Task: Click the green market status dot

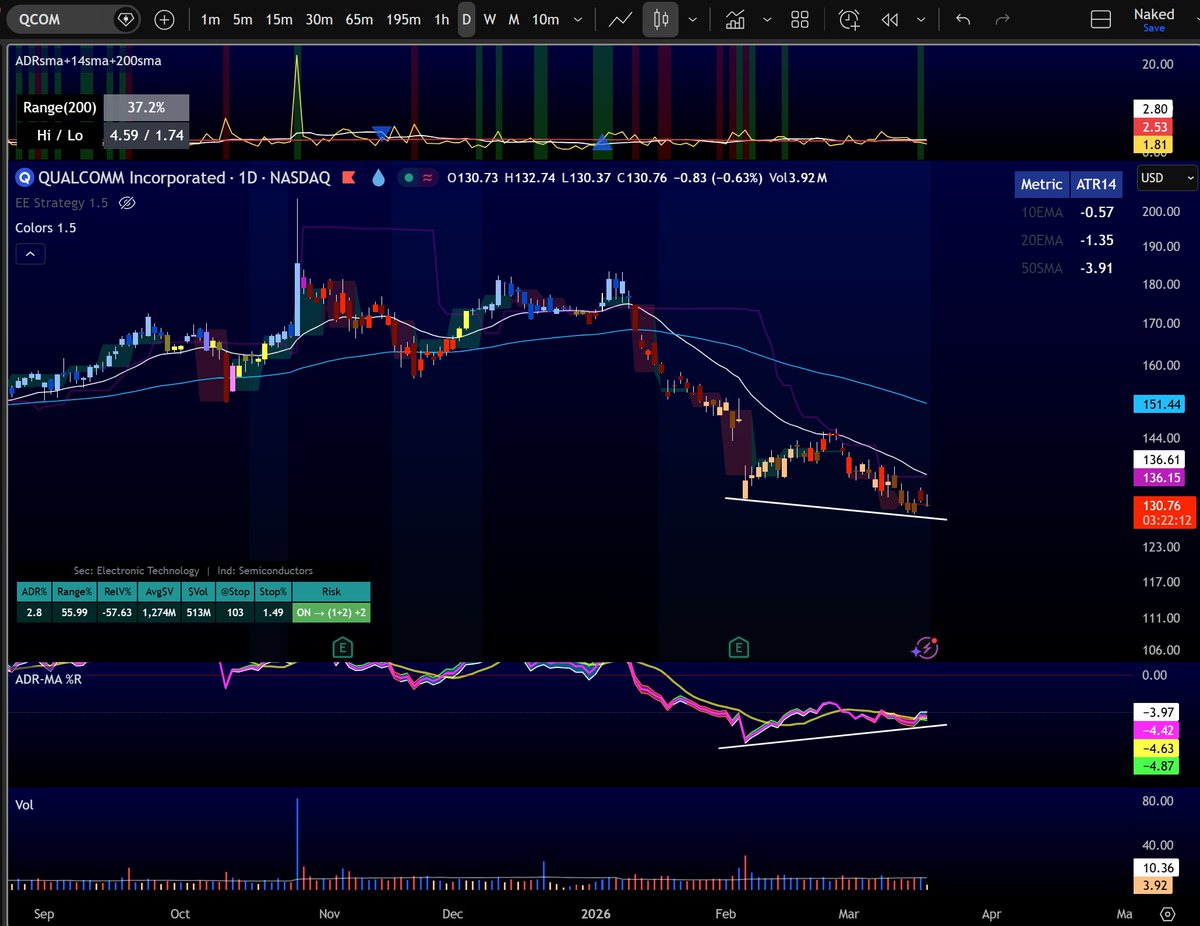Action: click(407, 178)
